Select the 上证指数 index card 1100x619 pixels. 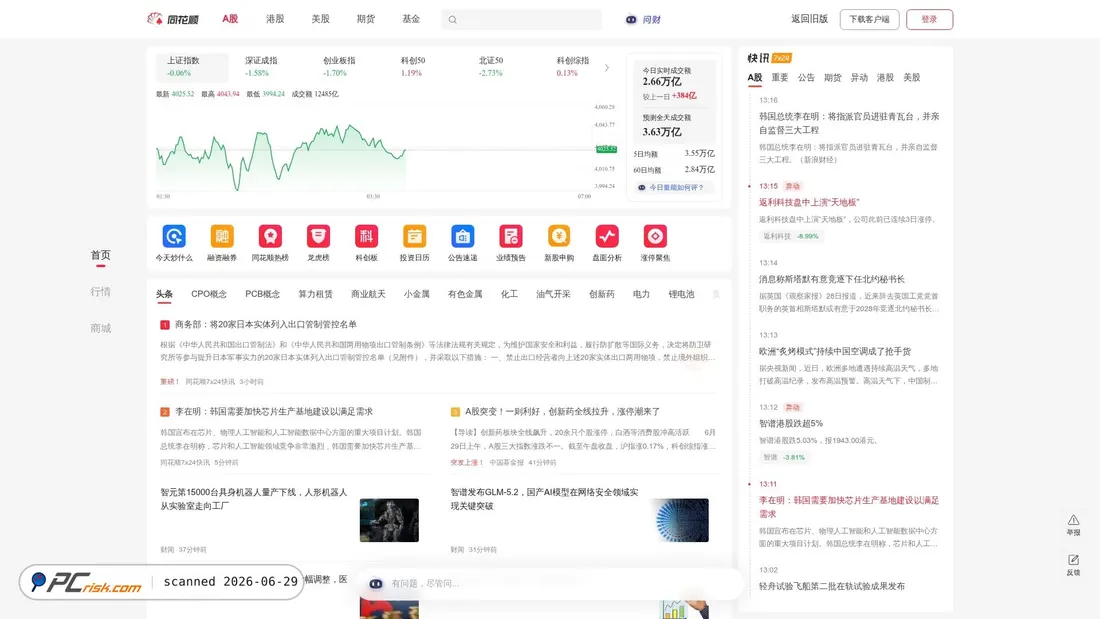pos(192,67)
